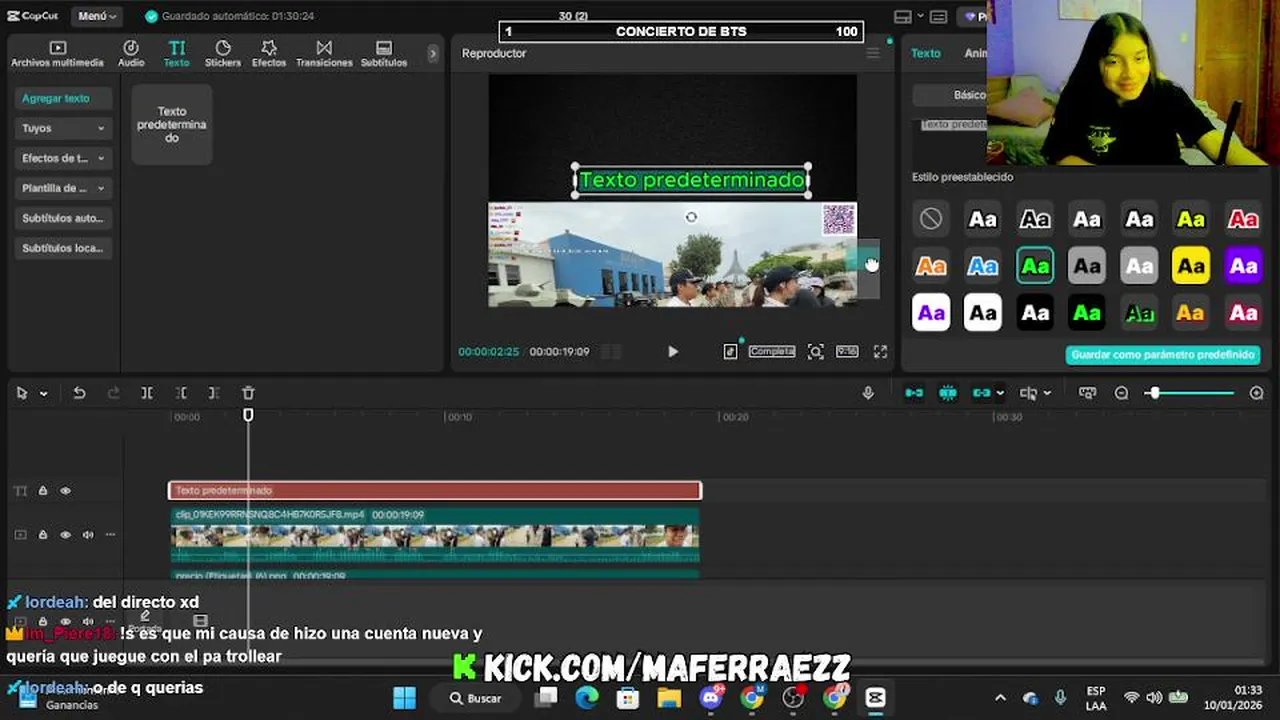This screenshot has width=1280, height=720.
Task: Expand more top toolbar tabs arrow
Action: (x=432, y=54)
